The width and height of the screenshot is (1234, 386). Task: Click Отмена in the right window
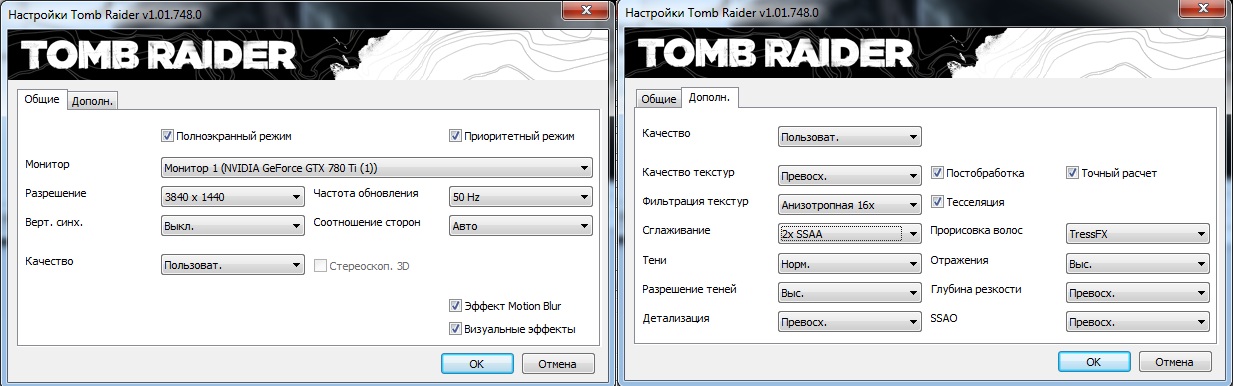tap(1175, 361)
